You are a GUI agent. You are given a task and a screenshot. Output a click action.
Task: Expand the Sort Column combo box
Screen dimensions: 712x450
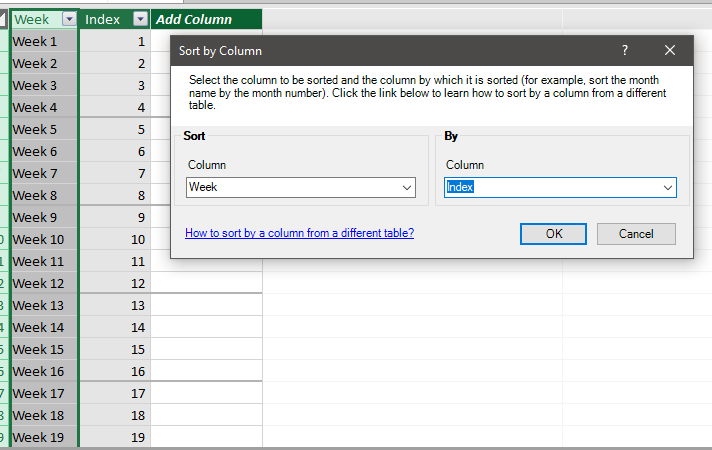406,188
